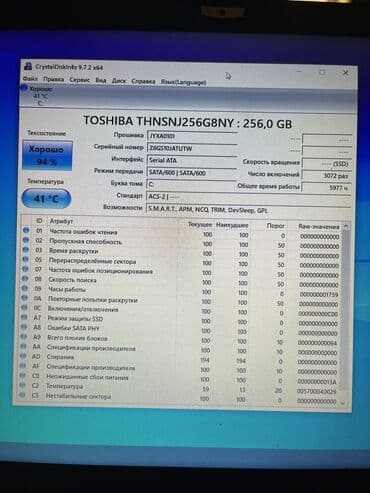This screenshot has width=370, height=493.
Task: Select the text Часы работы
Action: pyautogui.click(x=67, y=289)
